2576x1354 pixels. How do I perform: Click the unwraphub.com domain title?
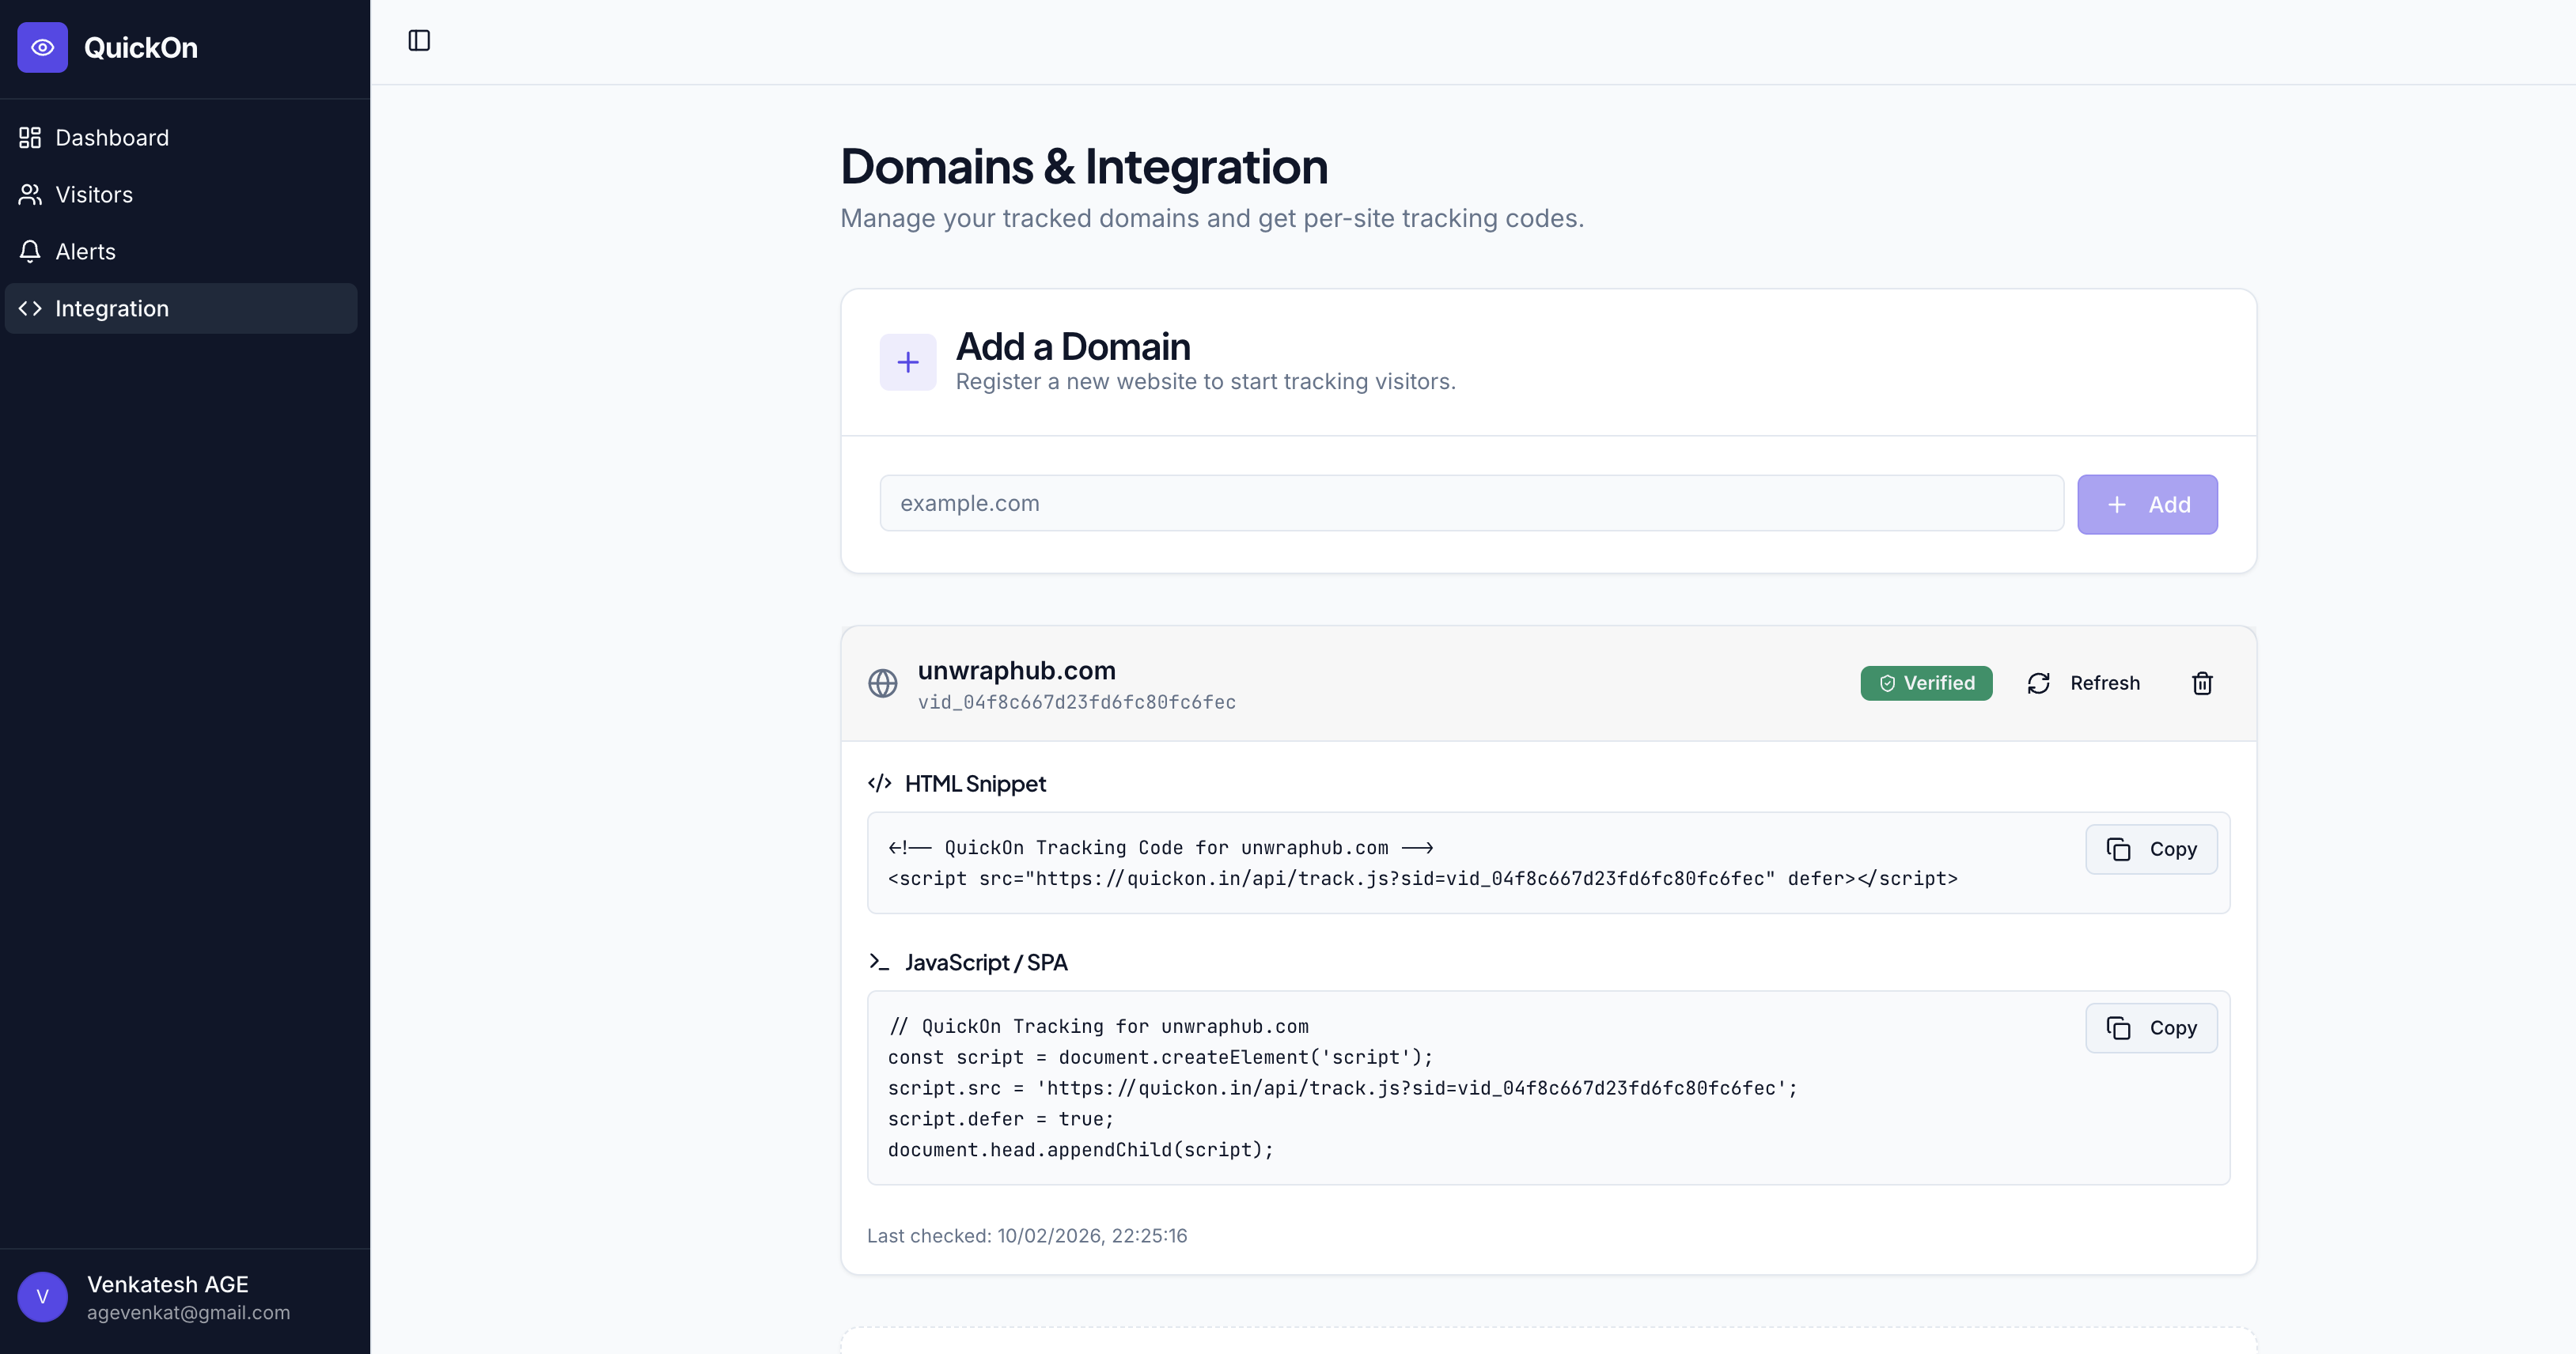[x=1016, y=671]
